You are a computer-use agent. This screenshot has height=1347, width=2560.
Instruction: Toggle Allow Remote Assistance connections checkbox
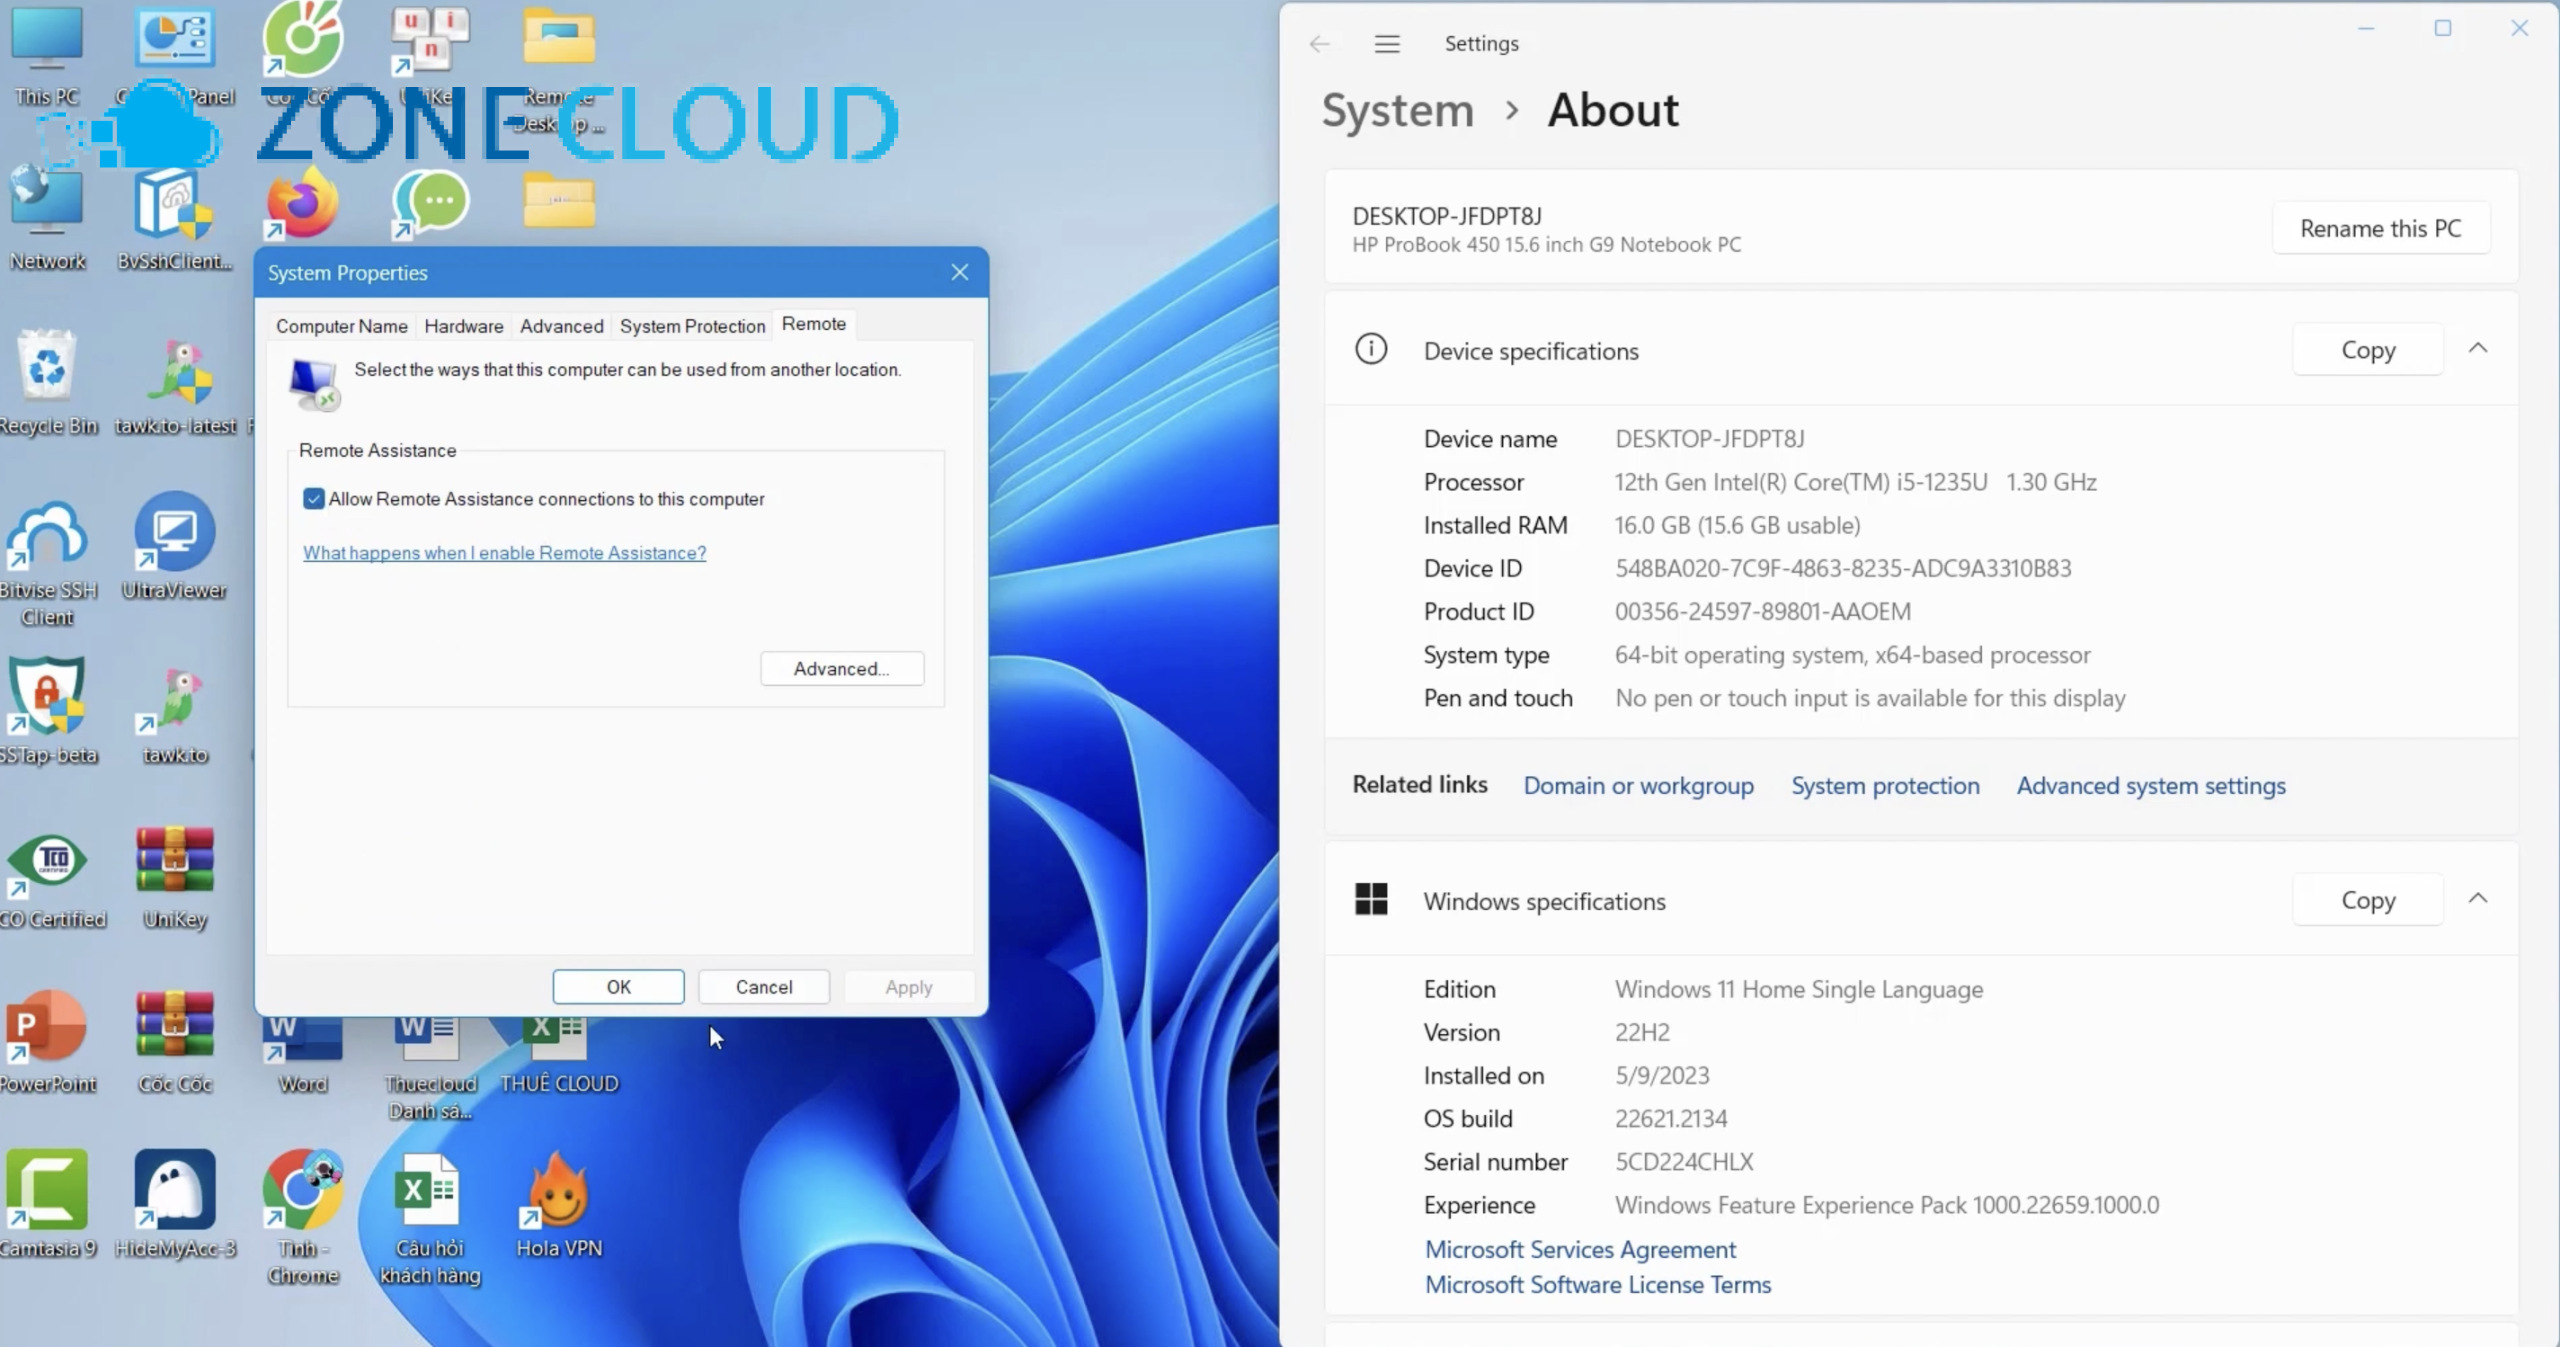coord(314,499)
